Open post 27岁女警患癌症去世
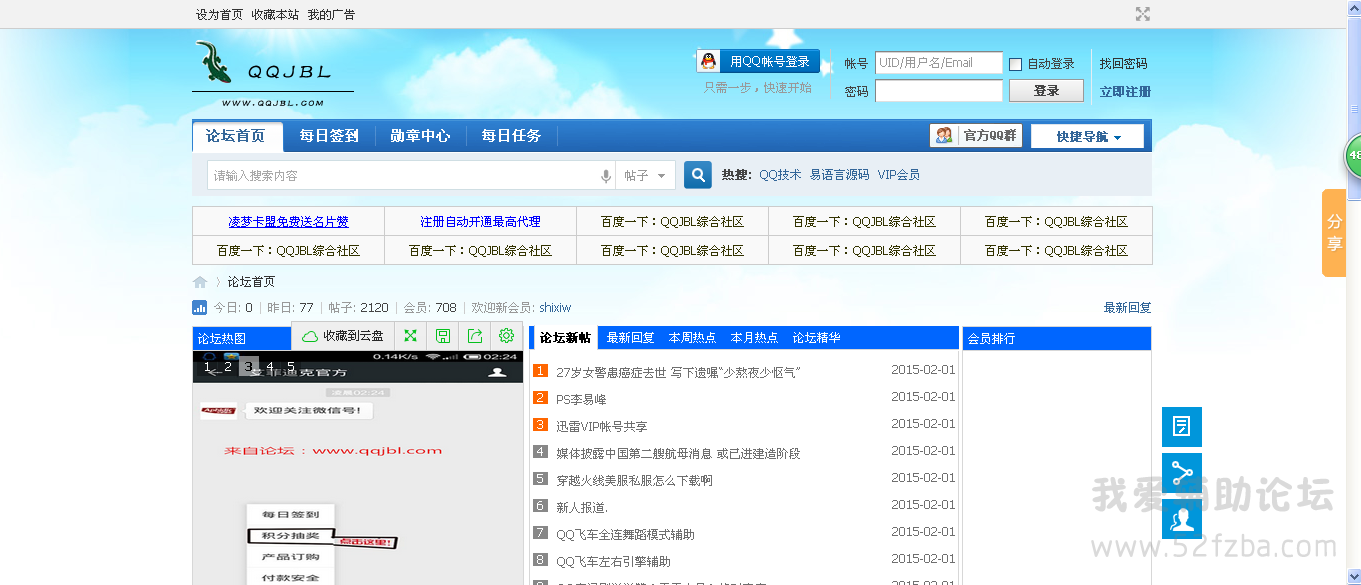 tap(678, 372)
